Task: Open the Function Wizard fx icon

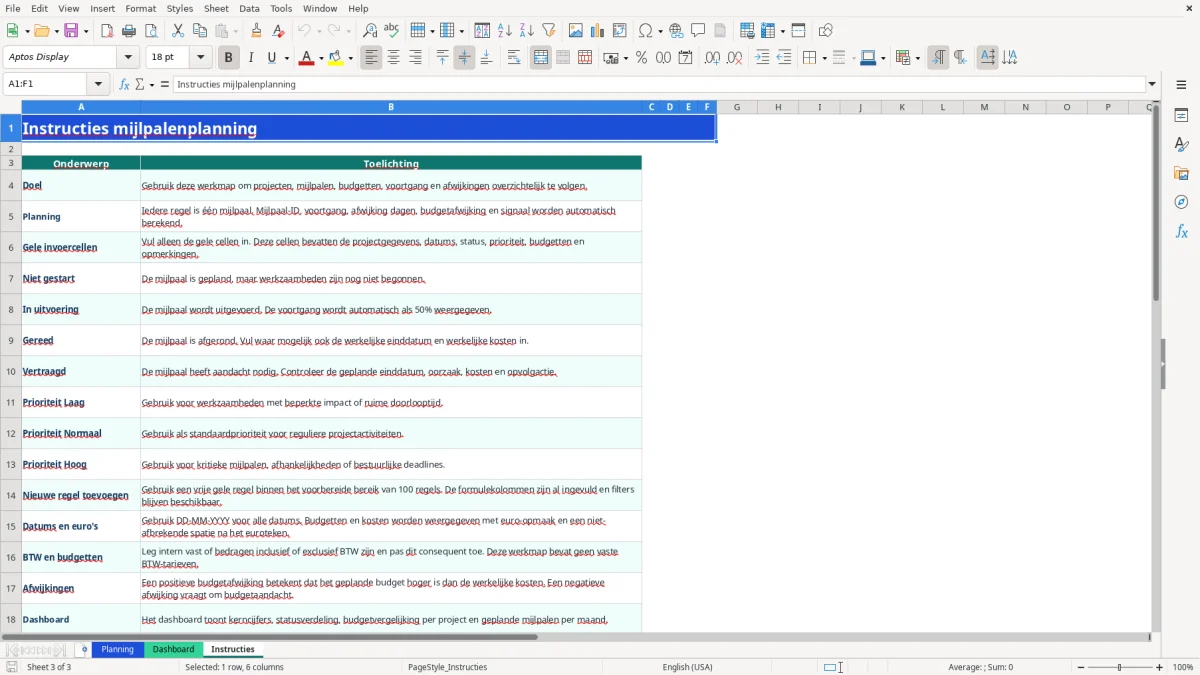Action: tap(124, 84)
